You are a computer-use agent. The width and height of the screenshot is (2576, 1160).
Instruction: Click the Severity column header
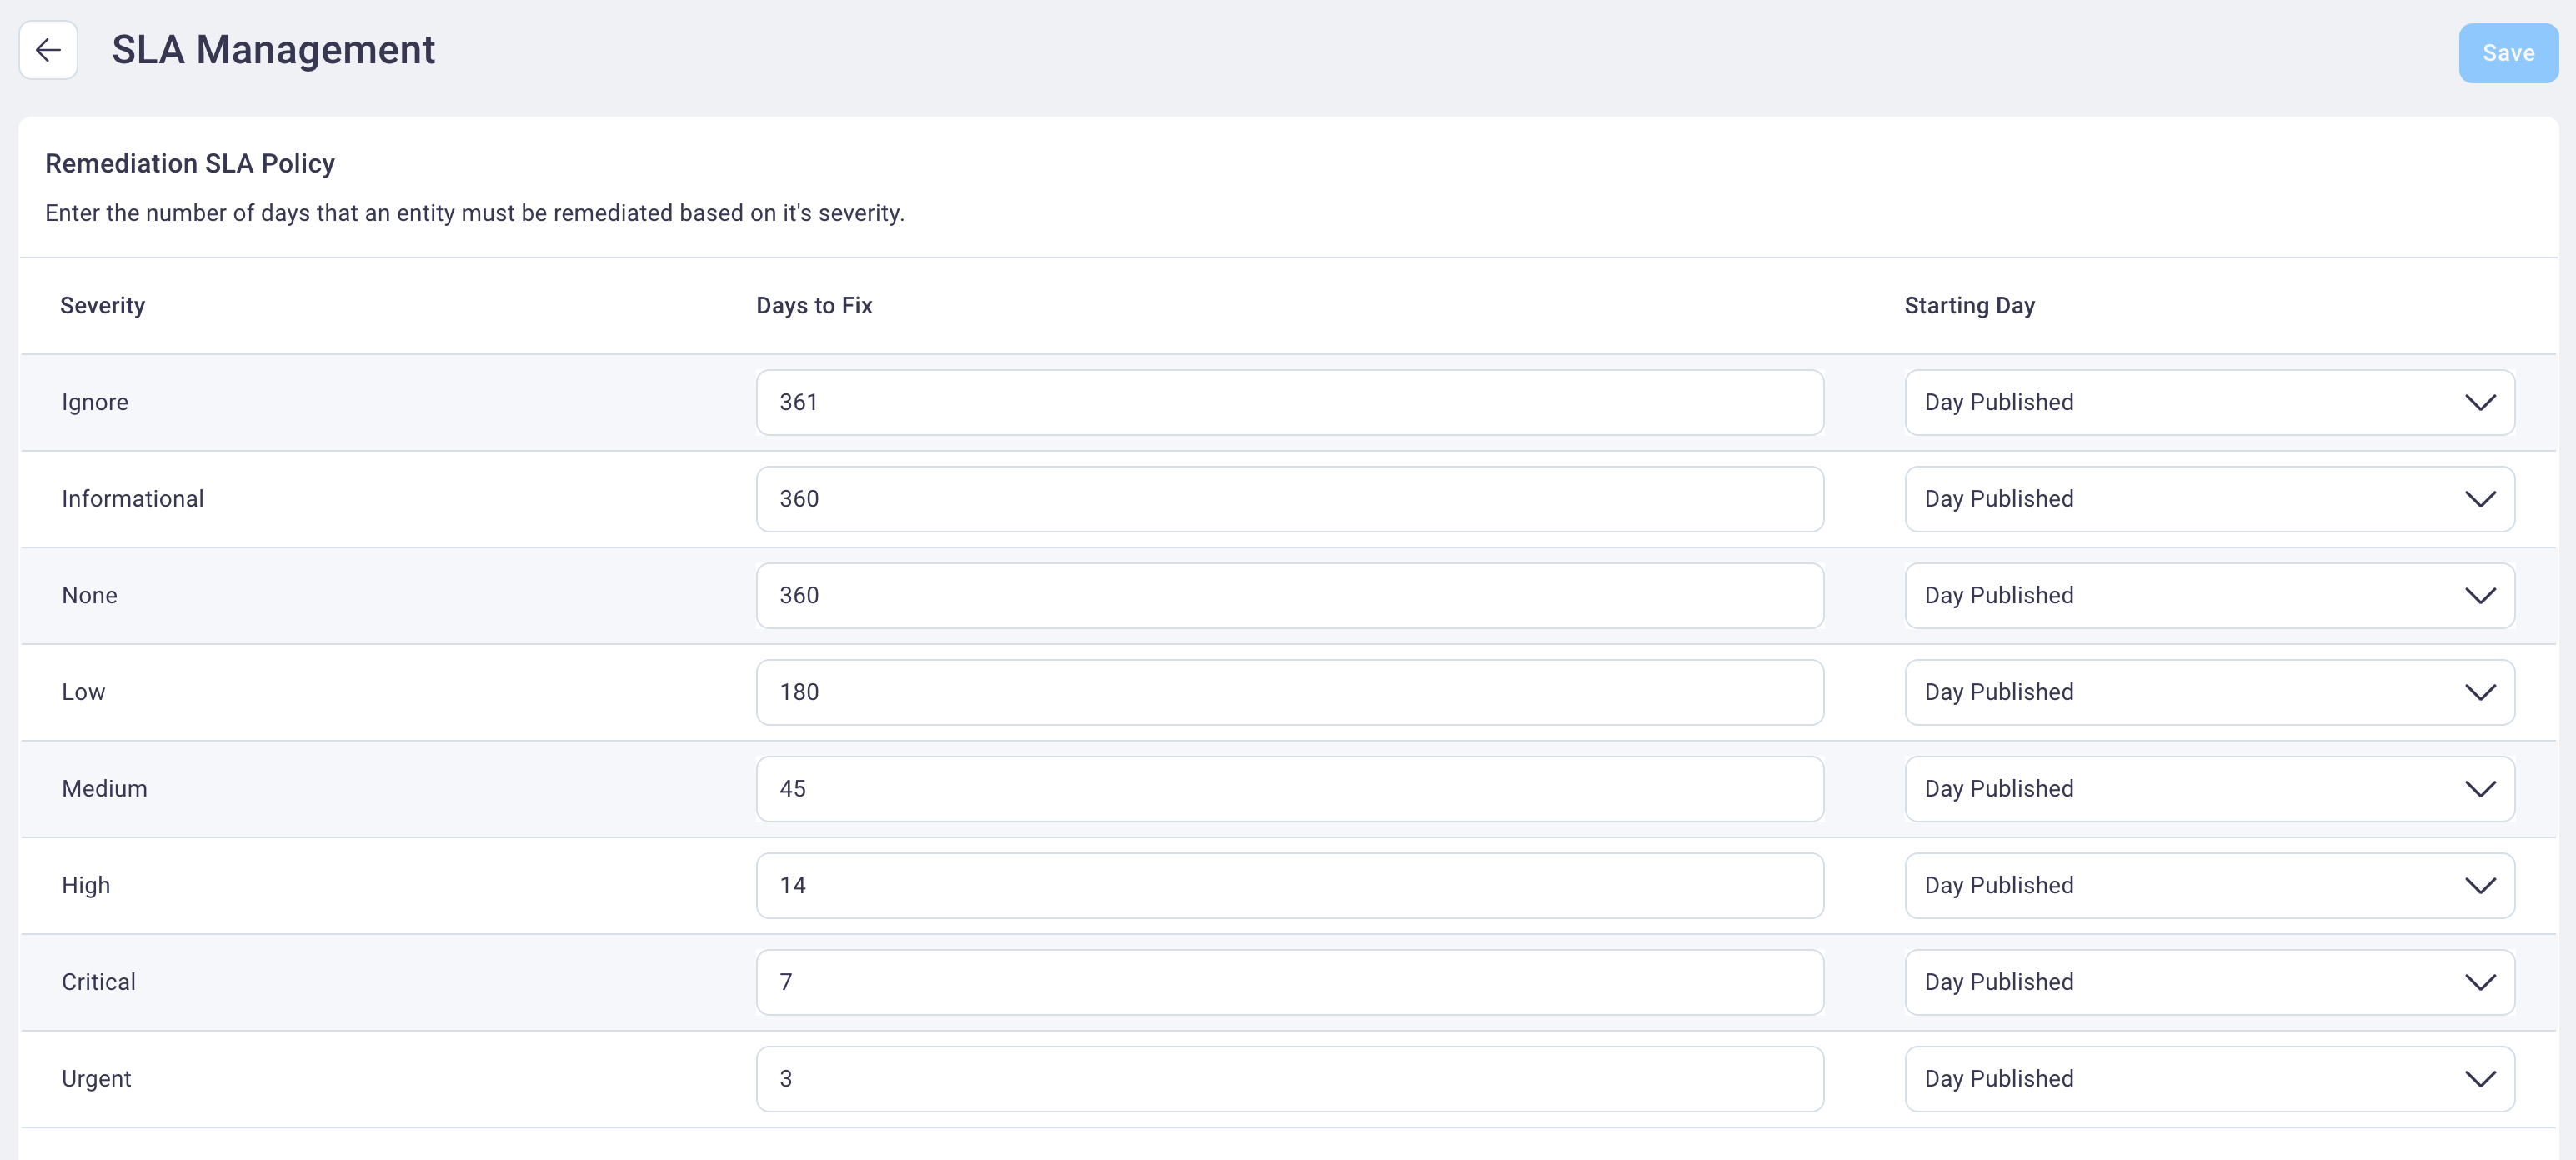(103, 304)
